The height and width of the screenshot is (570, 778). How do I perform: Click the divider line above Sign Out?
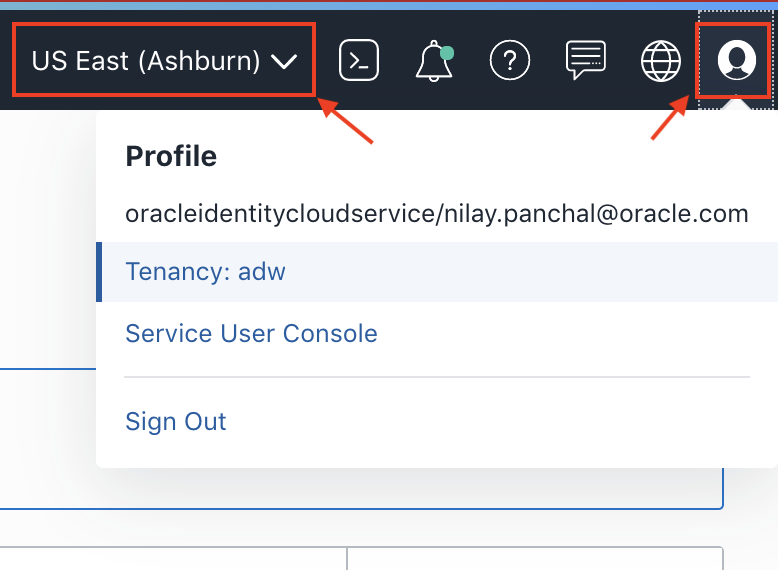(436, 377)
